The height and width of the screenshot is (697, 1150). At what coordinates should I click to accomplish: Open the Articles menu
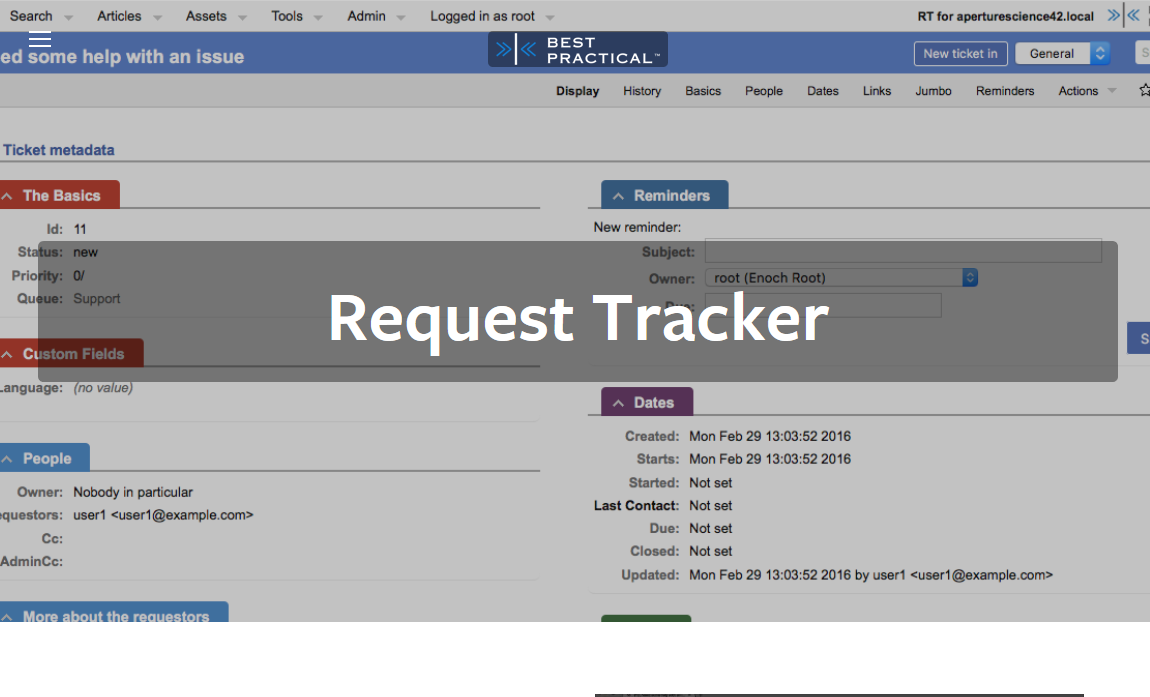click(x=128, y=16)
